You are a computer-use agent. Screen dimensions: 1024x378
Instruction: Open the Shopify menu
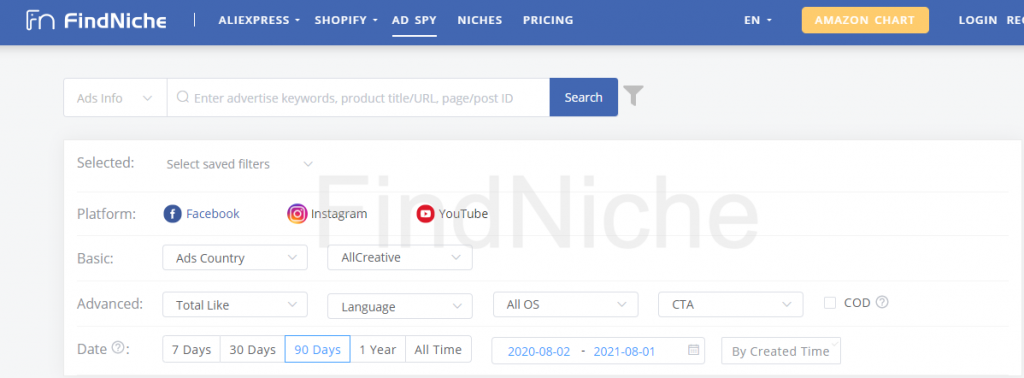click(346, 20)
